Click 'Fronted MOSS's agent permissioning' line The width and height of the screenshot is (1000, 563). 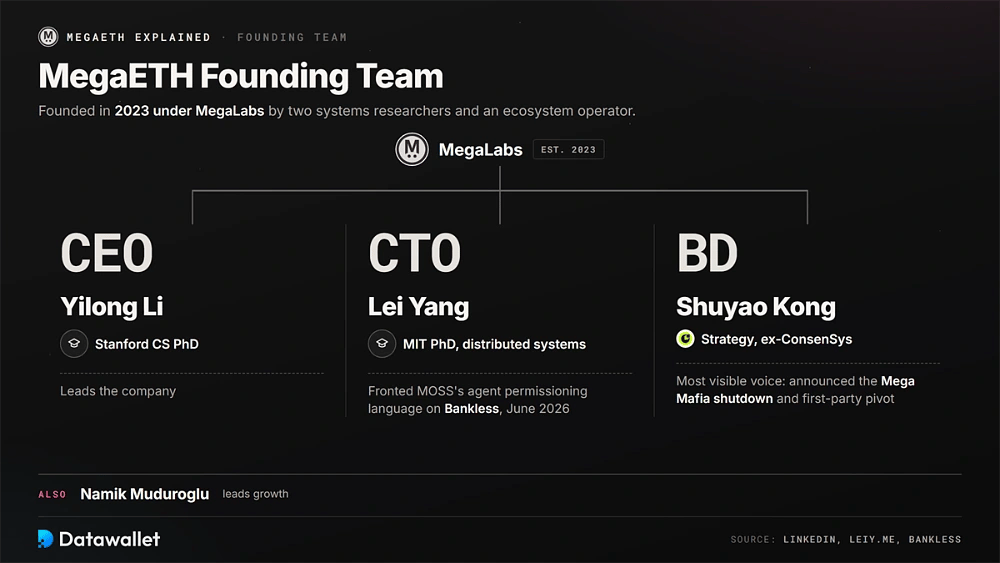tap(478, 391)
